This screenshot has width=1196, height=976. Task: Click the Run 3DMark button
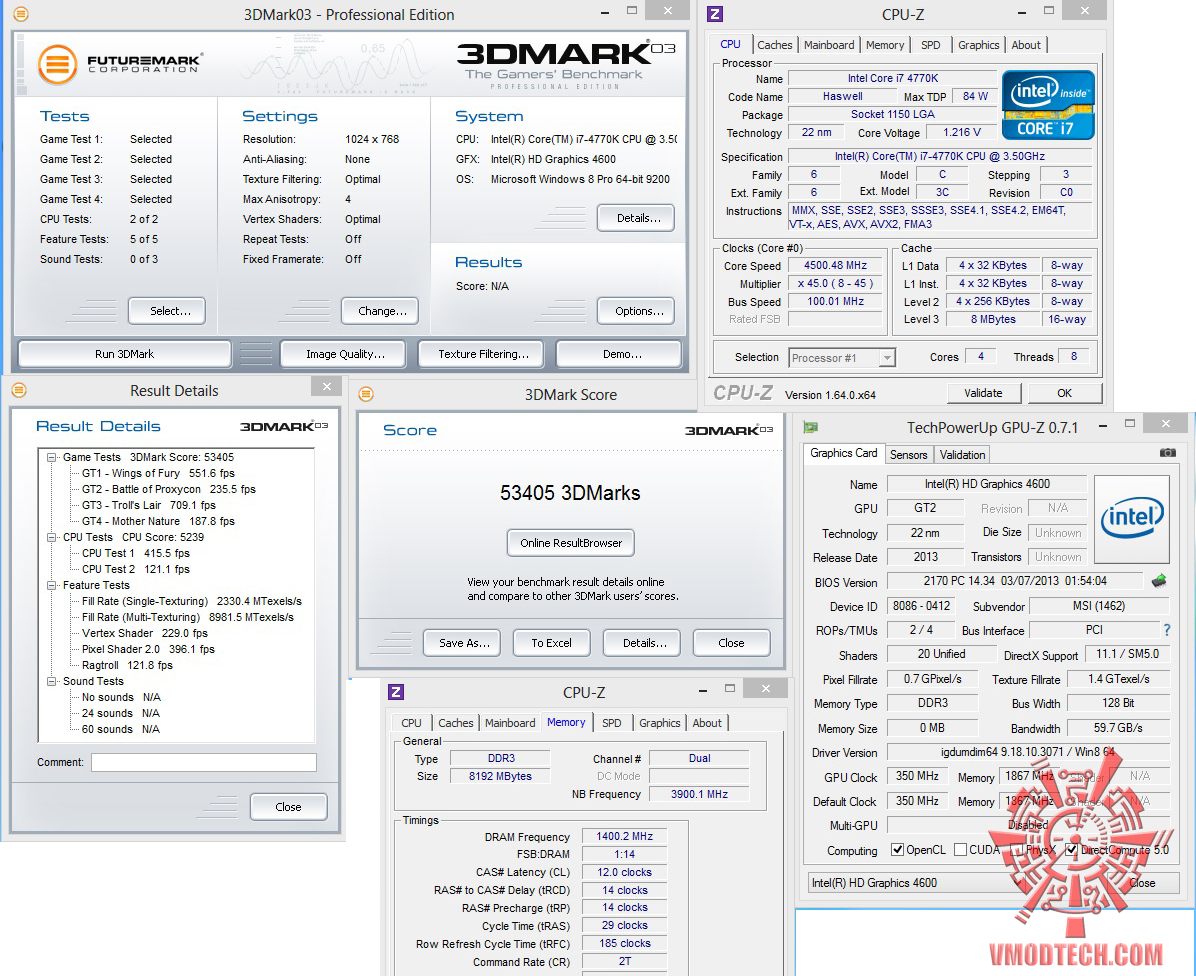point(124,354)
